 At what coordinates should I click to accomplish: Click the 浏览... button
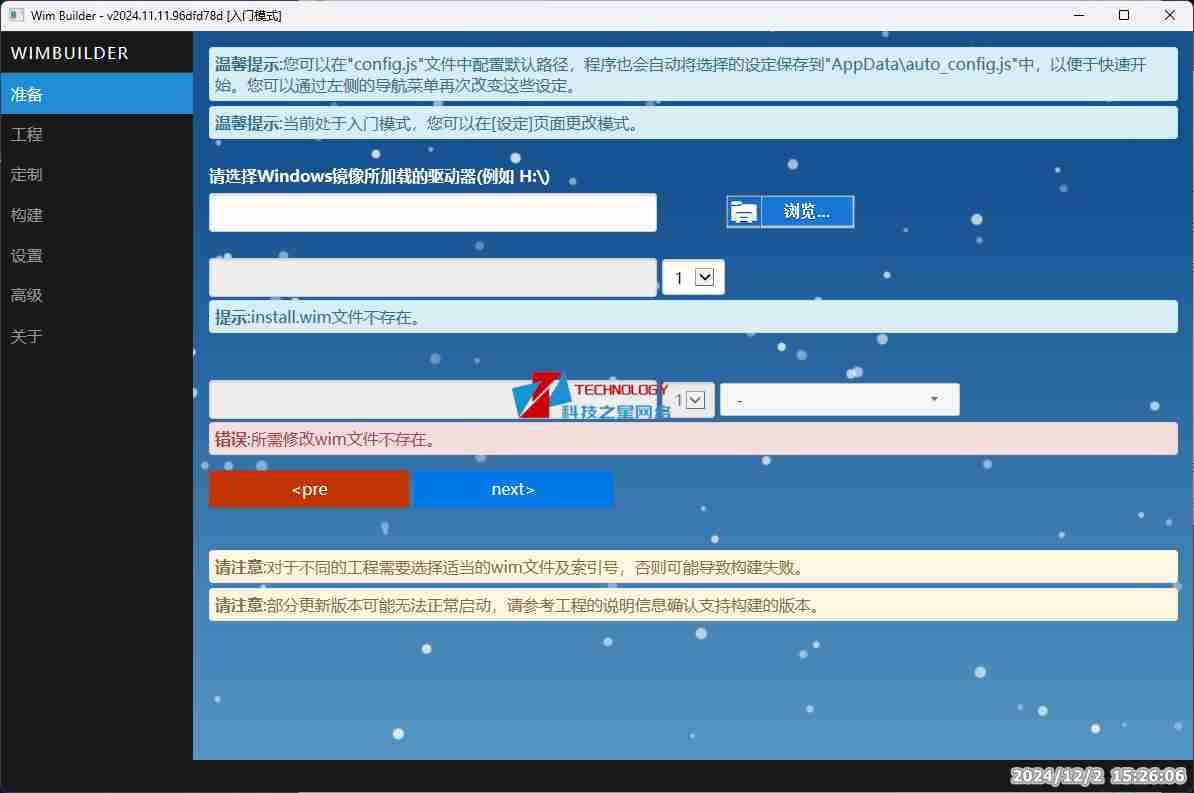tap(806, 212)
